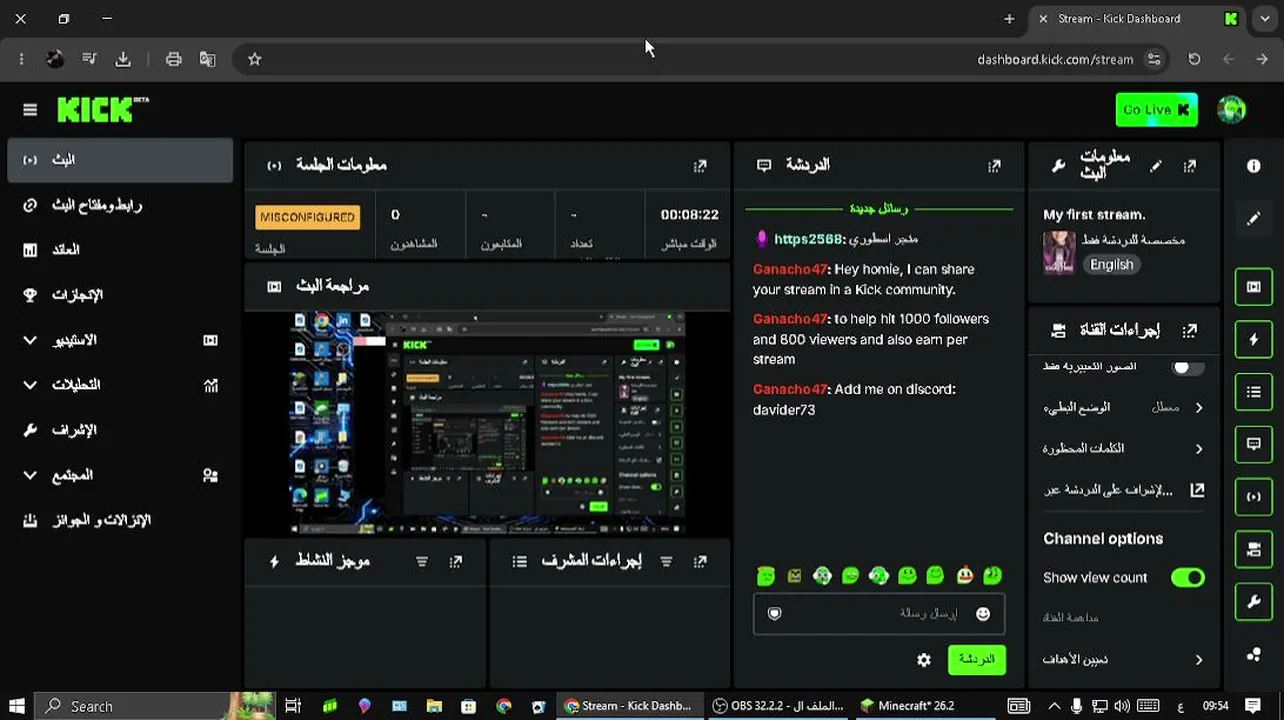The width and height of the screenshot is (1284, 720).
Task: Click the chat identity shield icon
Action: pyautogui.click(x=774, y=614)
